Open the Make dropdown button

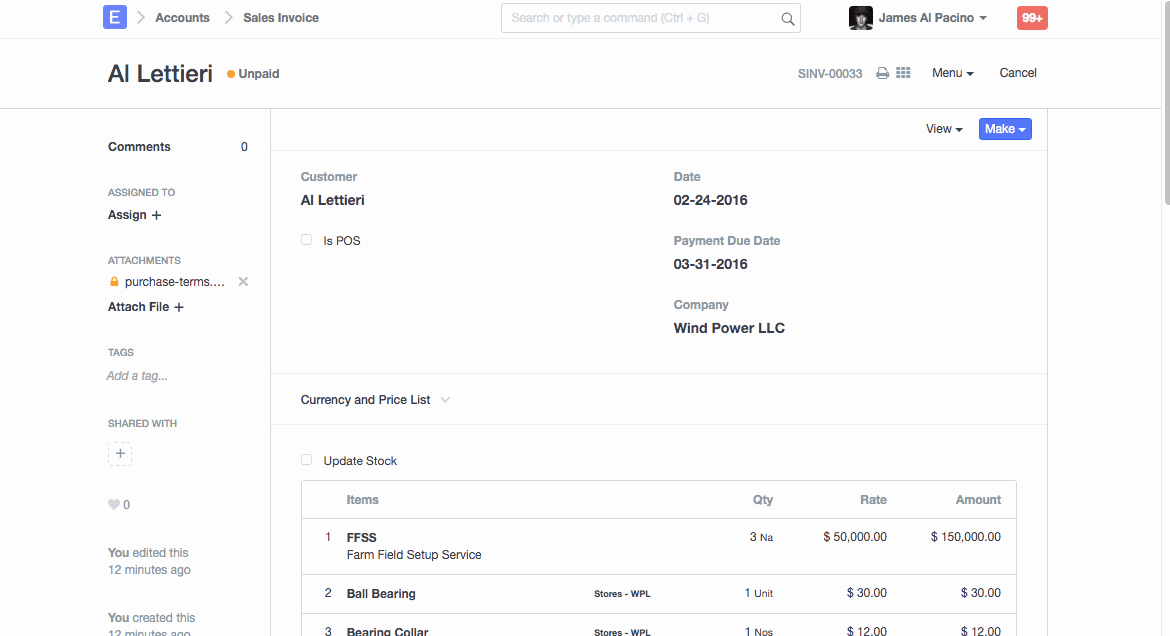[x=1005, y=129]
